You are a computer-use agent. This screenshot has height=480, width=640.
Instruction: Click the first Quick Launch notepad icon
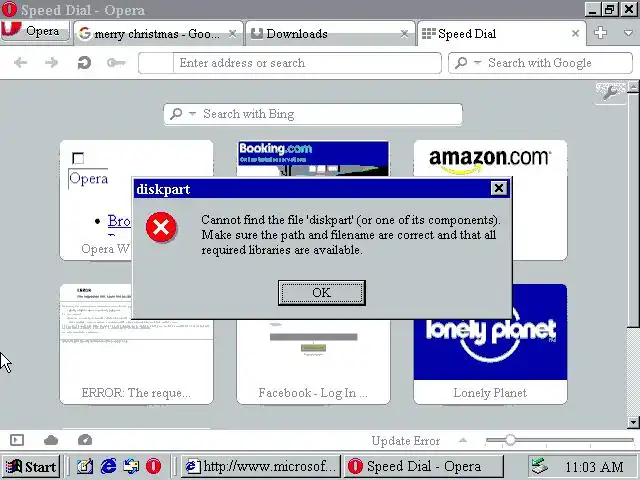85,467
